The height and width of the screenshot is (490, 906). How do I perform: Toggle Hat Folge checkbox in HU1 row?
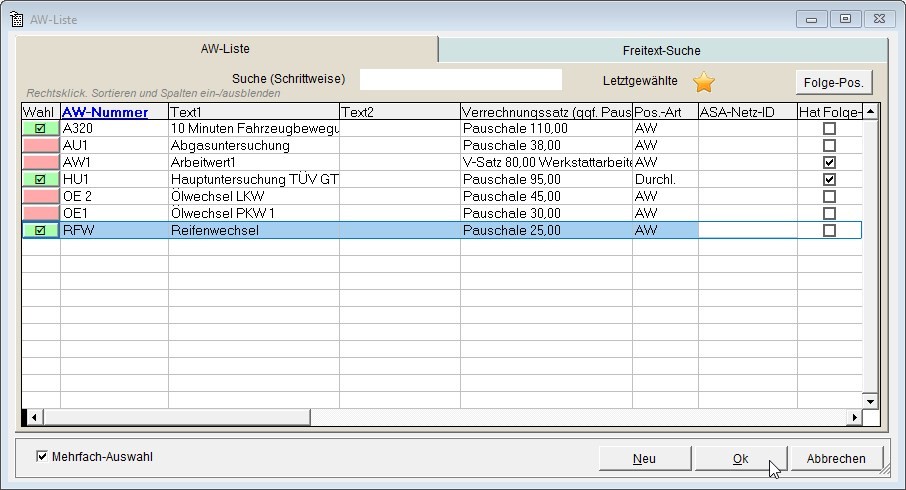coord(829,179)
